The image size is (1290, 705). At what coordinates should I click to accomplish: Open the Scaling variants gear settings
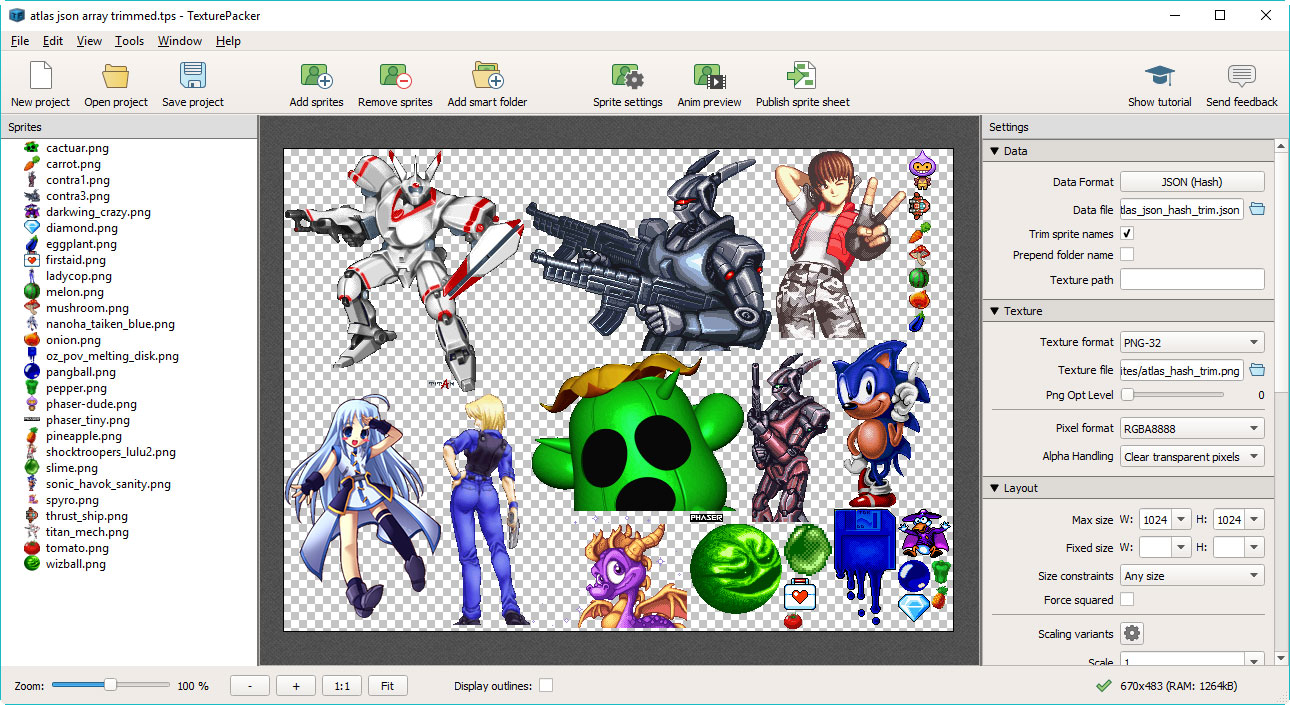point(1131,634)
